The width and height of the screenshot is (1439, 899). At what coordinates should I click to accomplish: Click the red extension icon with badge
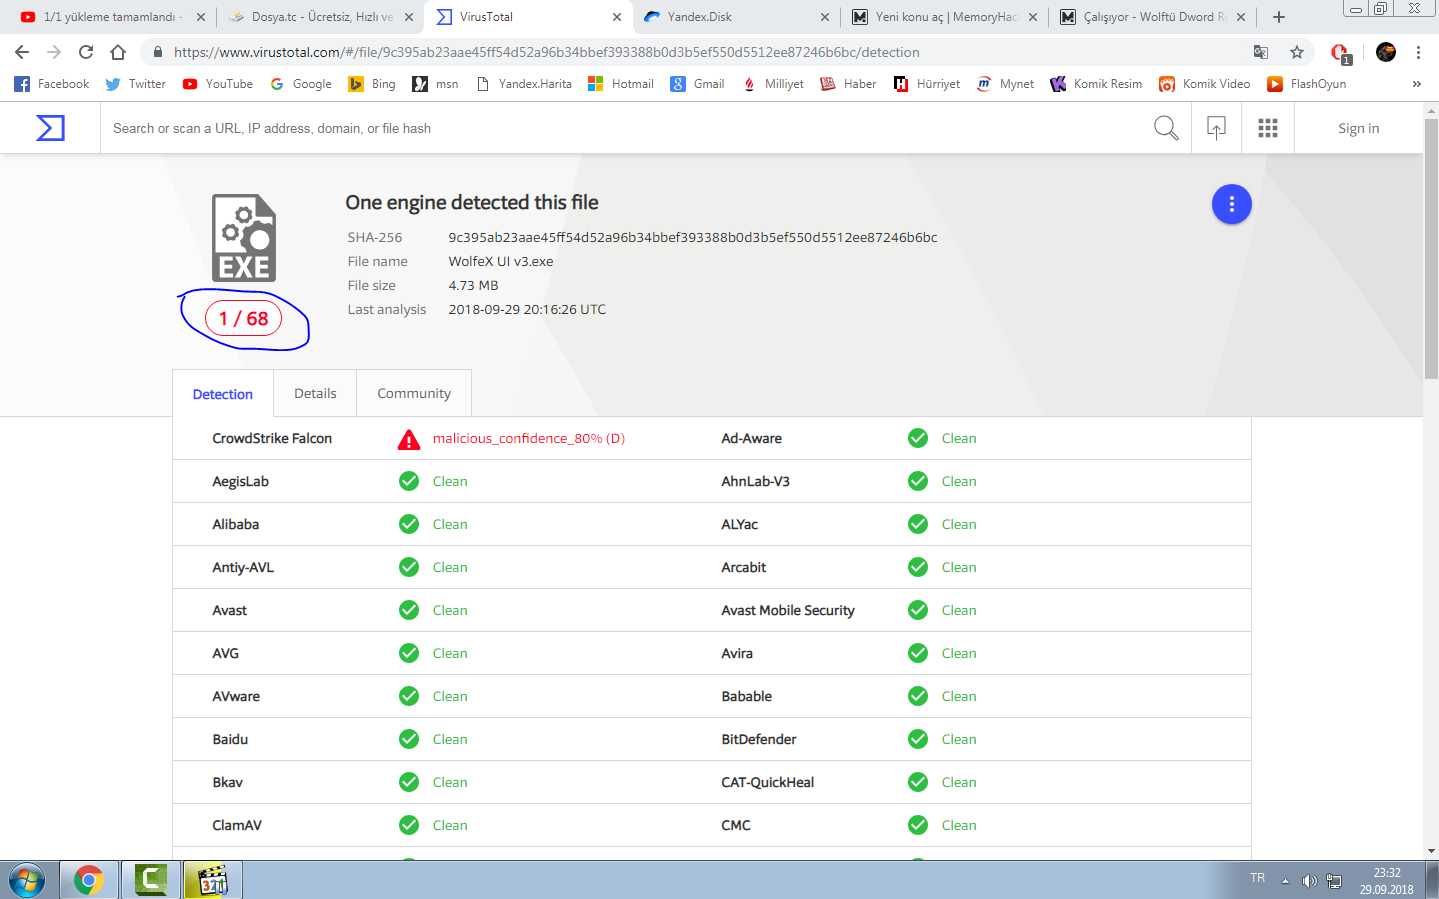[x=1340, y=53]
